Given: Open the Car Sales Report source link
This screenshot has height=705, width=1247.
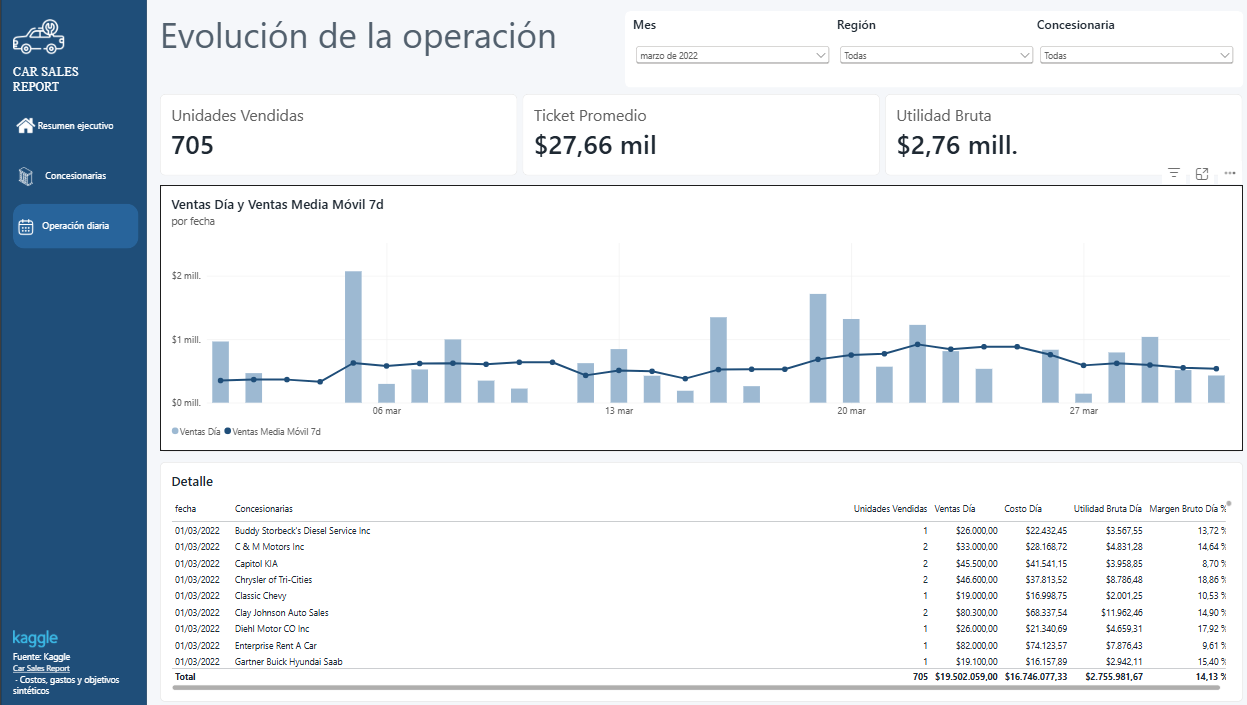Looking at the screenshot, I should pyautogui.click(x=41, y=668).
